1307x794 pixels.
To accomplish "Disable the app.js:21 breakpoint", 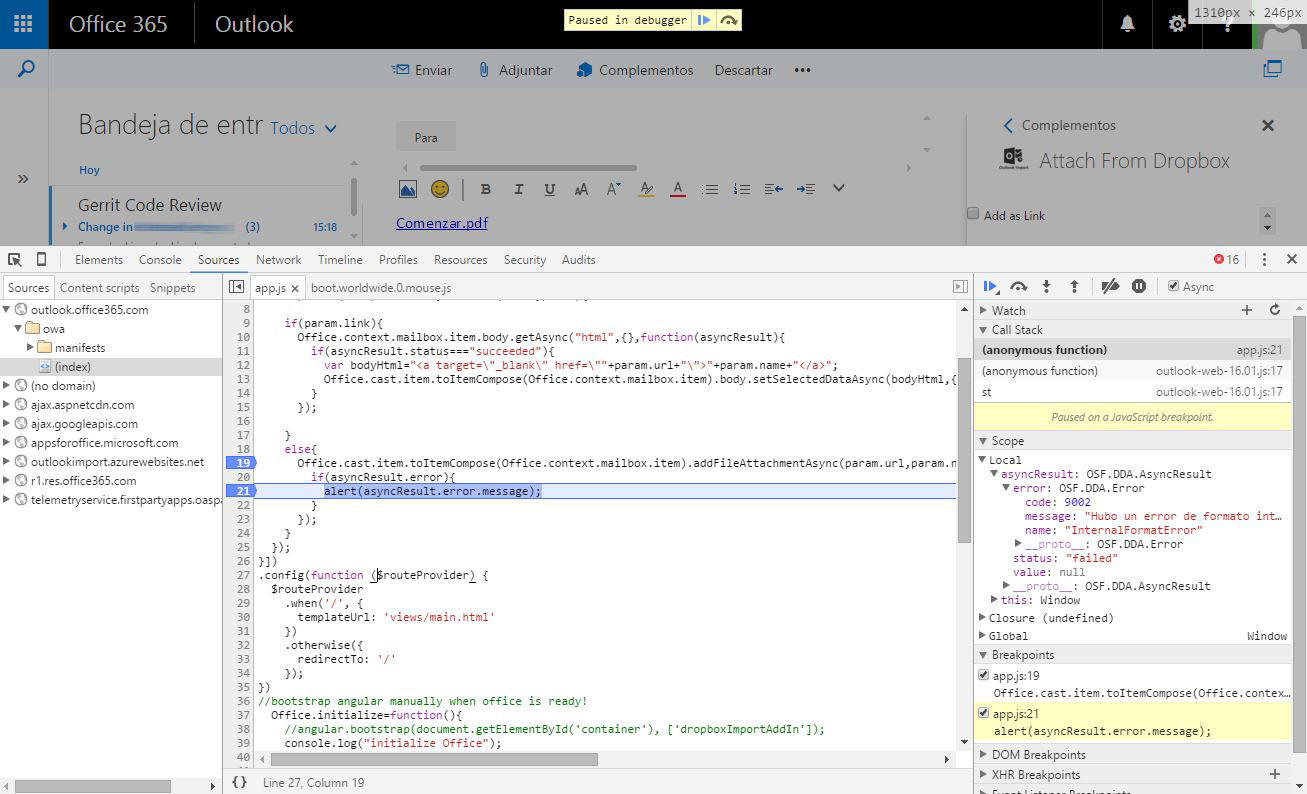I will 984,713.
